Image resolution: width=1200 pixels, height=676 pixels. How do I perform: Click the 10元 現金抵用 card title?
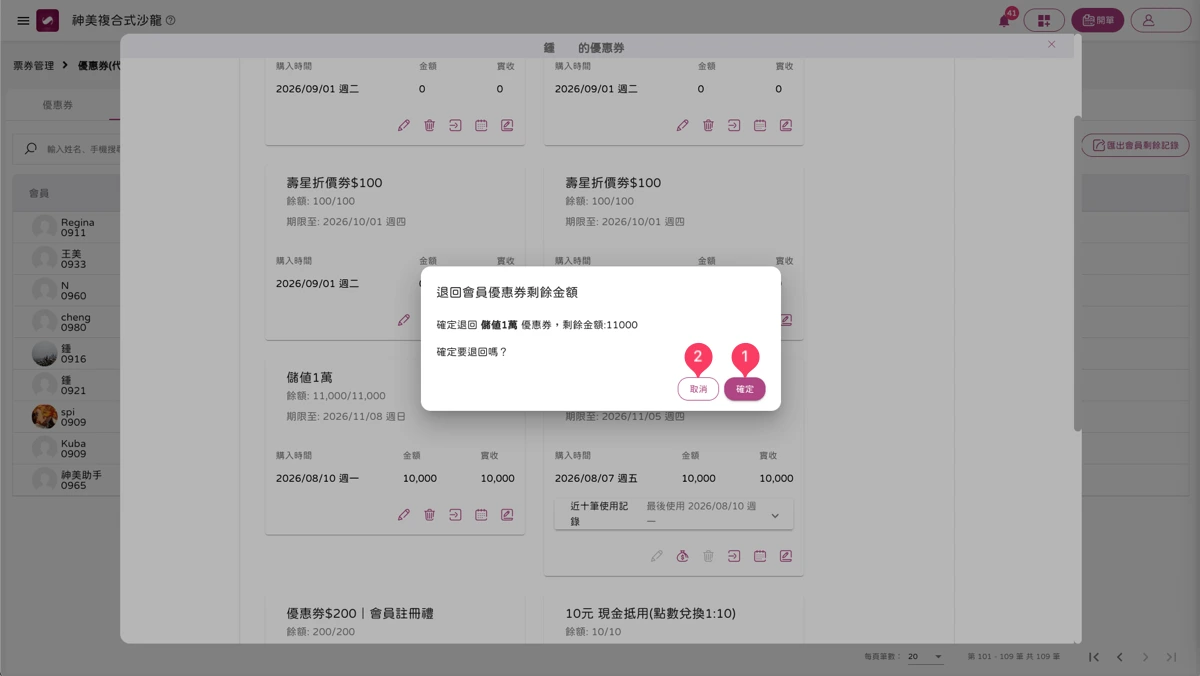[651, 613]
